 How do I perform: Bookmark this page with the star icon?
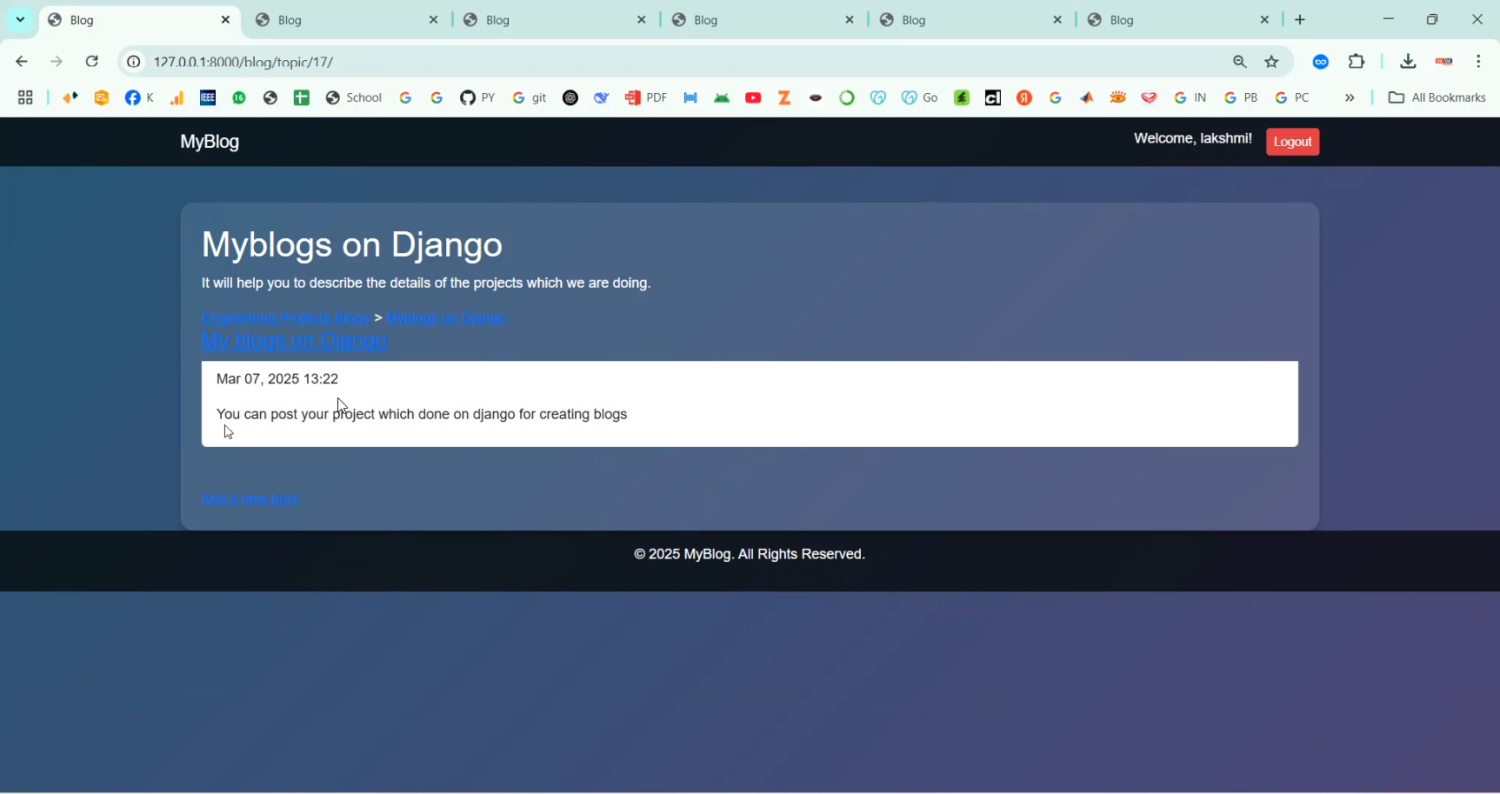coord(1272,62)
